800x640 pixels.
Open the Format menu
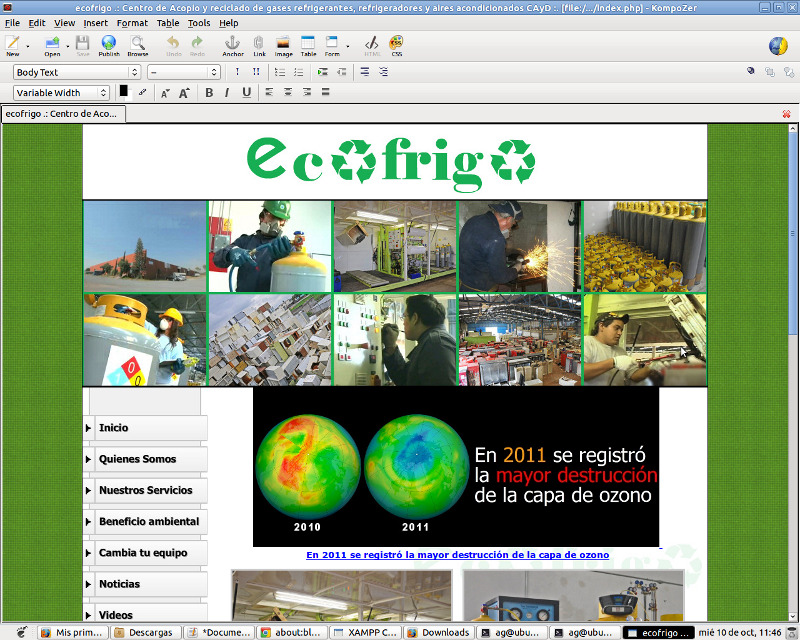coord(132,23)
